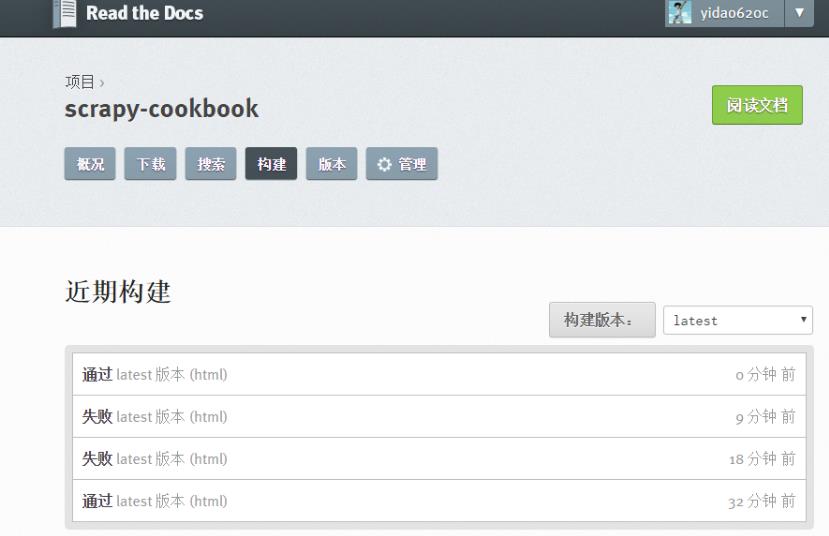This screenshot has width=829, height=536.
Task: Open the passed build from 0 minutes ago
Action: coord(439,374)
